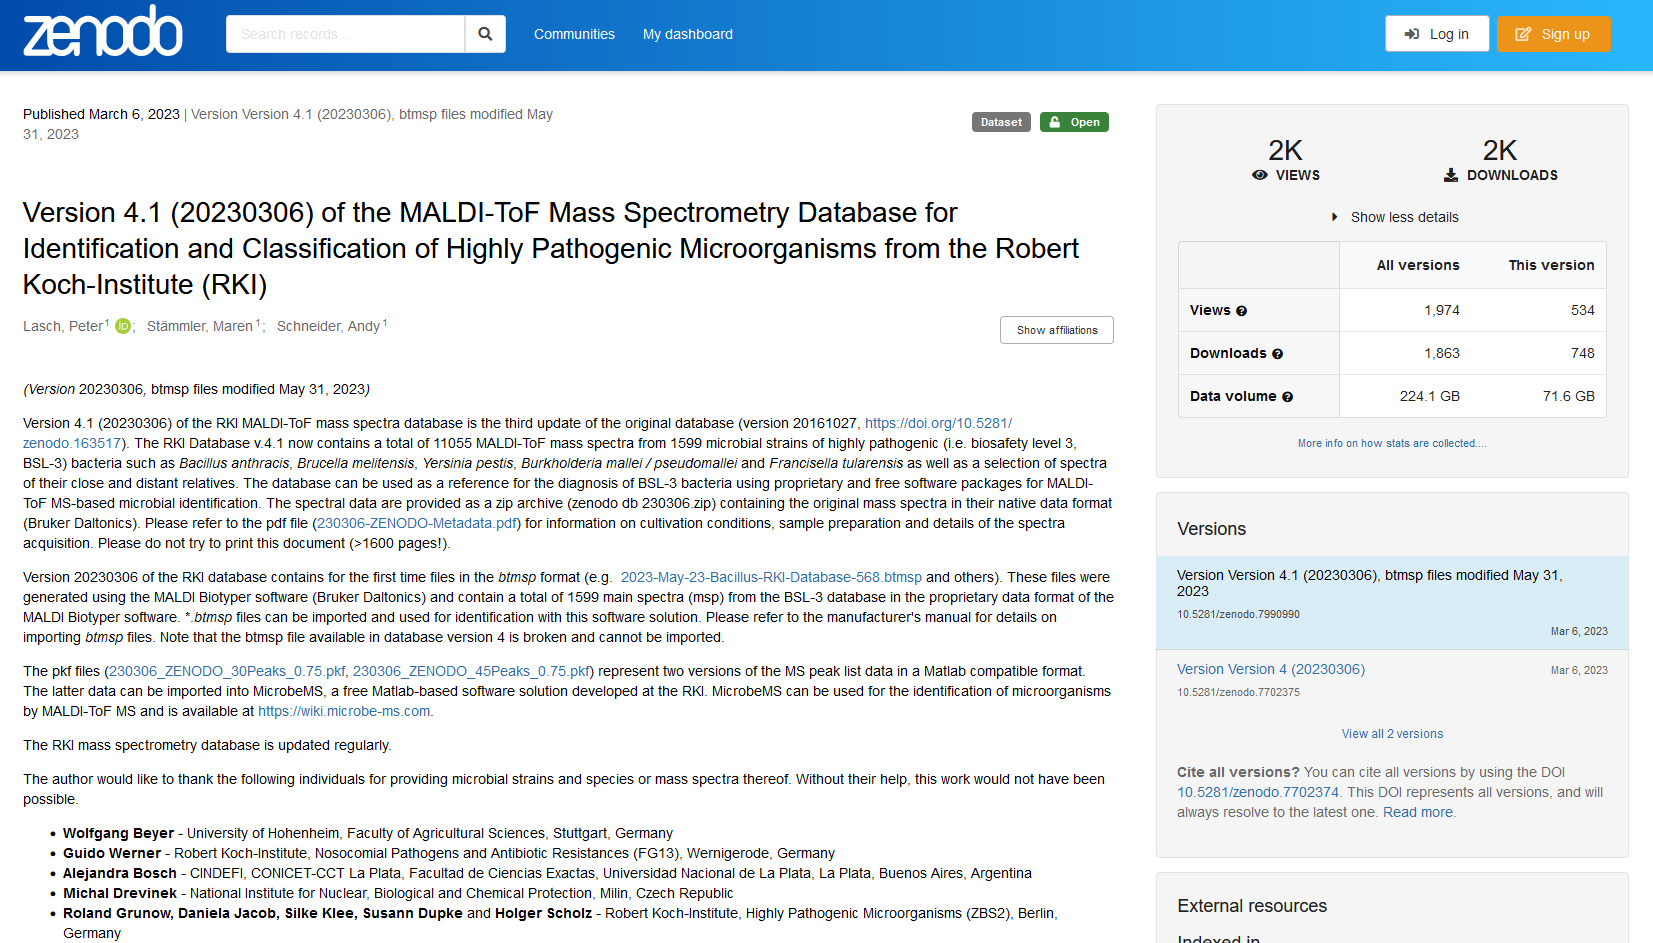Screen dimensions: 1653x943
Task: Click the Log in button
Action: point(1437,34)
